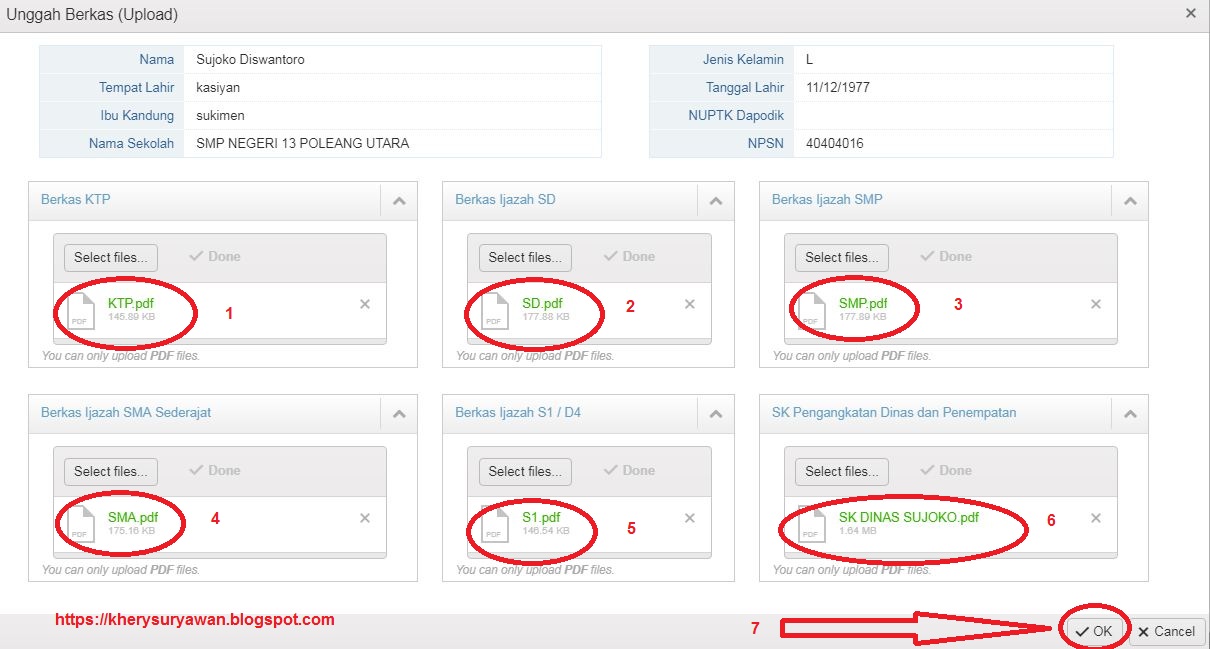Select files for Berkas Ijazah SMP
The height and width of the screenshot is (649, 1210).
point(842,257)
